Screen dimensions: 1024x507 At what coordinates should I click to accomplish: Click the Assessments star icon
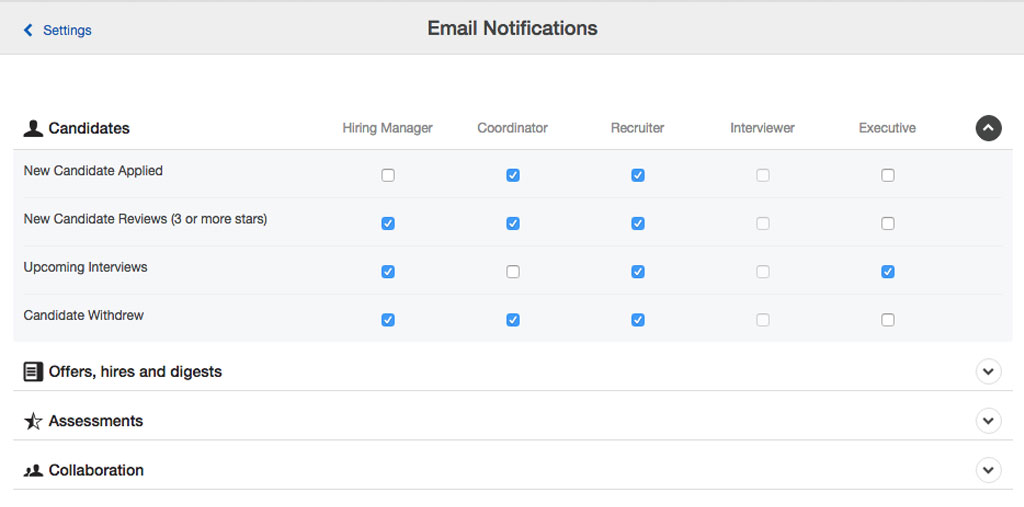33,421
